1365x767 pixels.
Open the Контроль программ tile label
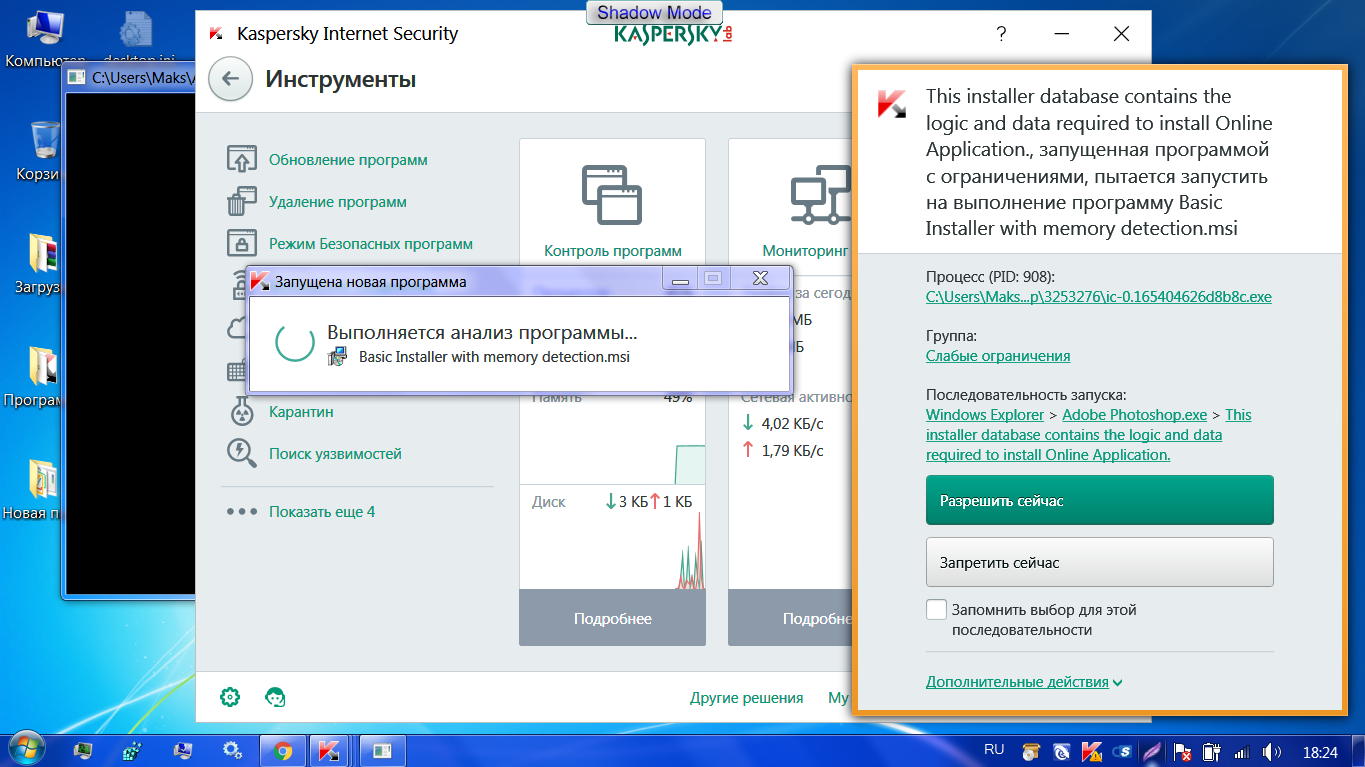pos(613,251)
